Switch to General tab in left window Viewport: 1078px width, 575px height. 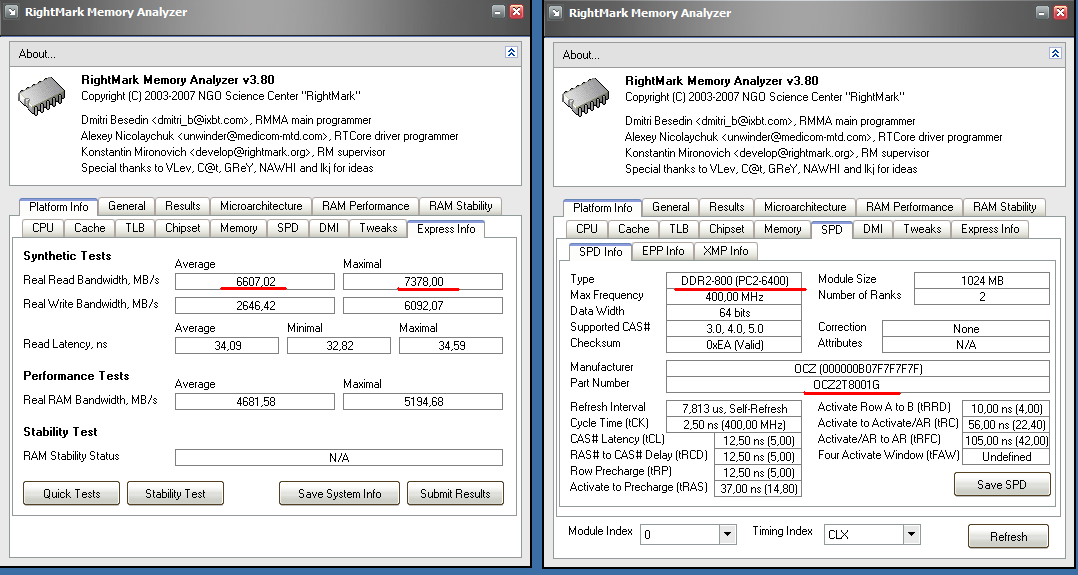point(126,206)
